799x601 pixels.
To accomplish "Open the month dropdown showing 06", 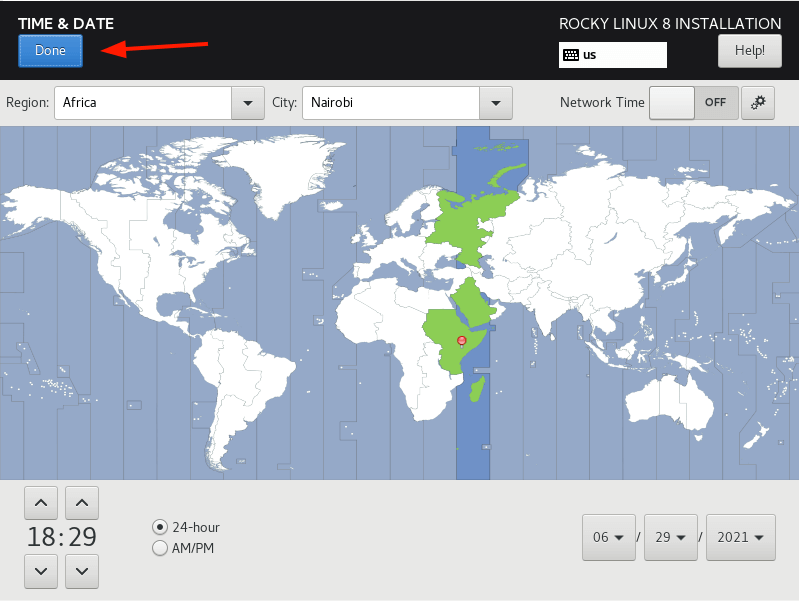I will click(608, 537).
